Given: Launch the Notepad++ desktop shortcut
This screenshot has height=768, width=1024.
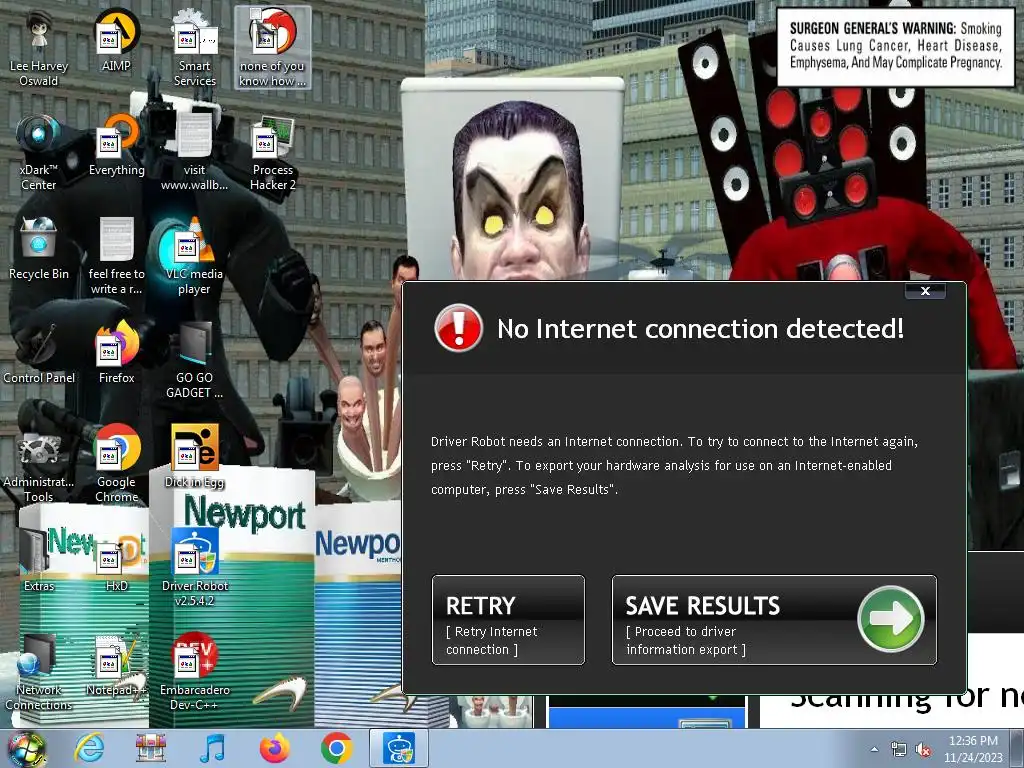Looking at the screenshot, I should [116, 665].
